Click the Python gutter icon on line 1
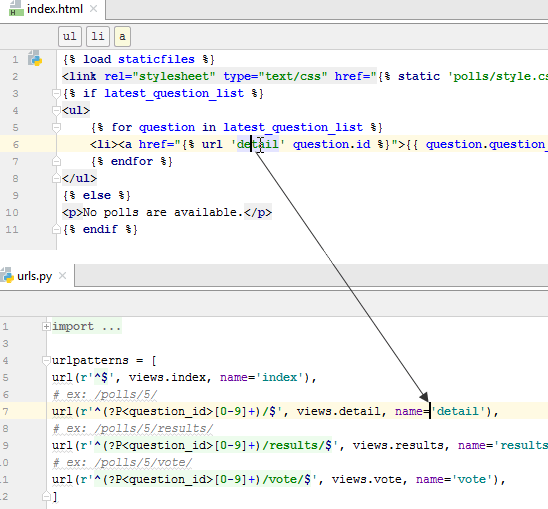 [35, 59]
